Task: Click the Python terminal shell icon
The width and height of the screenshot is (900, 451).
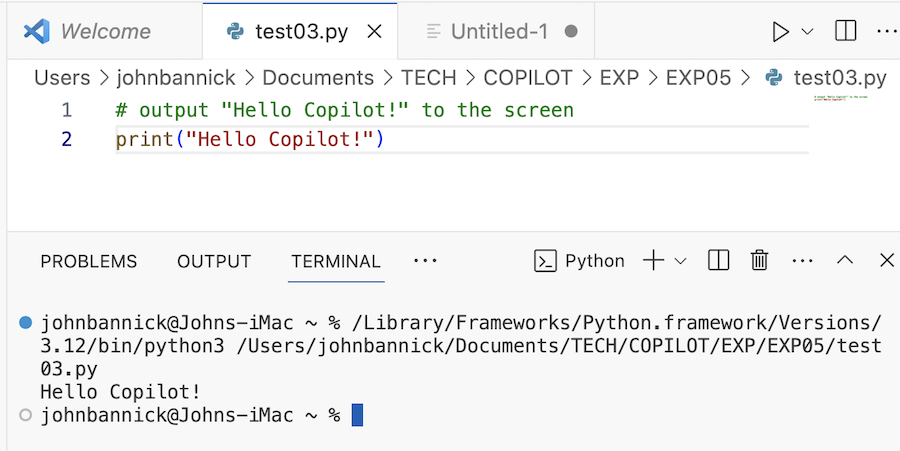Action: (545, 261)
